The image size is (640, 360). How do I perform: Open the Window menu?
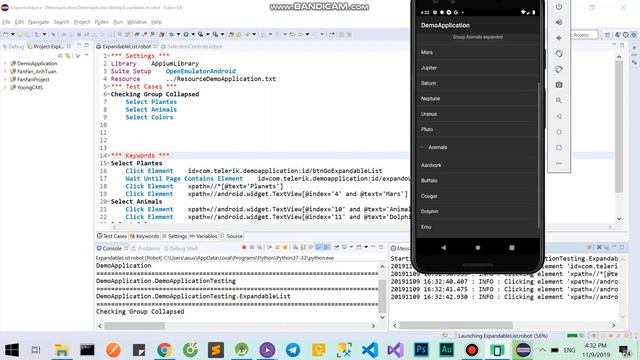coord(137,22)
